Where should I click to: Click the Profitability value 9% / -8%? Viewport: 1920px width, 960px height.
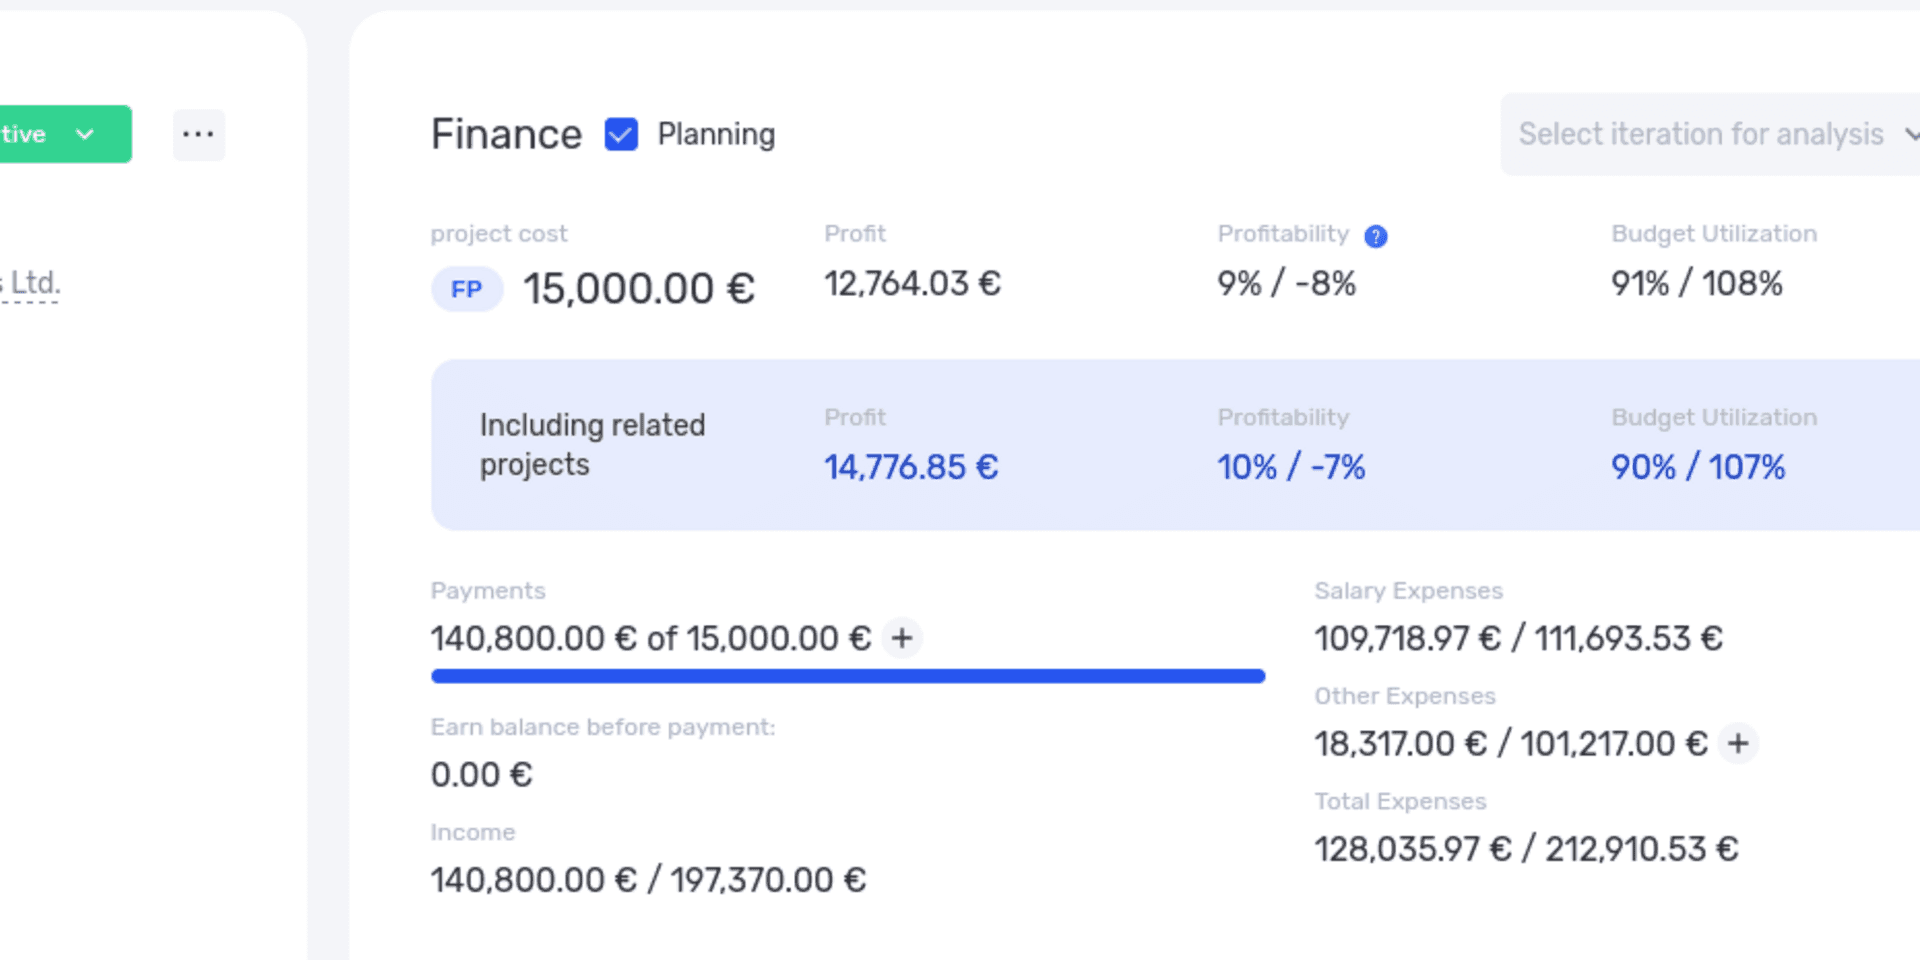click(x=1286, y=284)
